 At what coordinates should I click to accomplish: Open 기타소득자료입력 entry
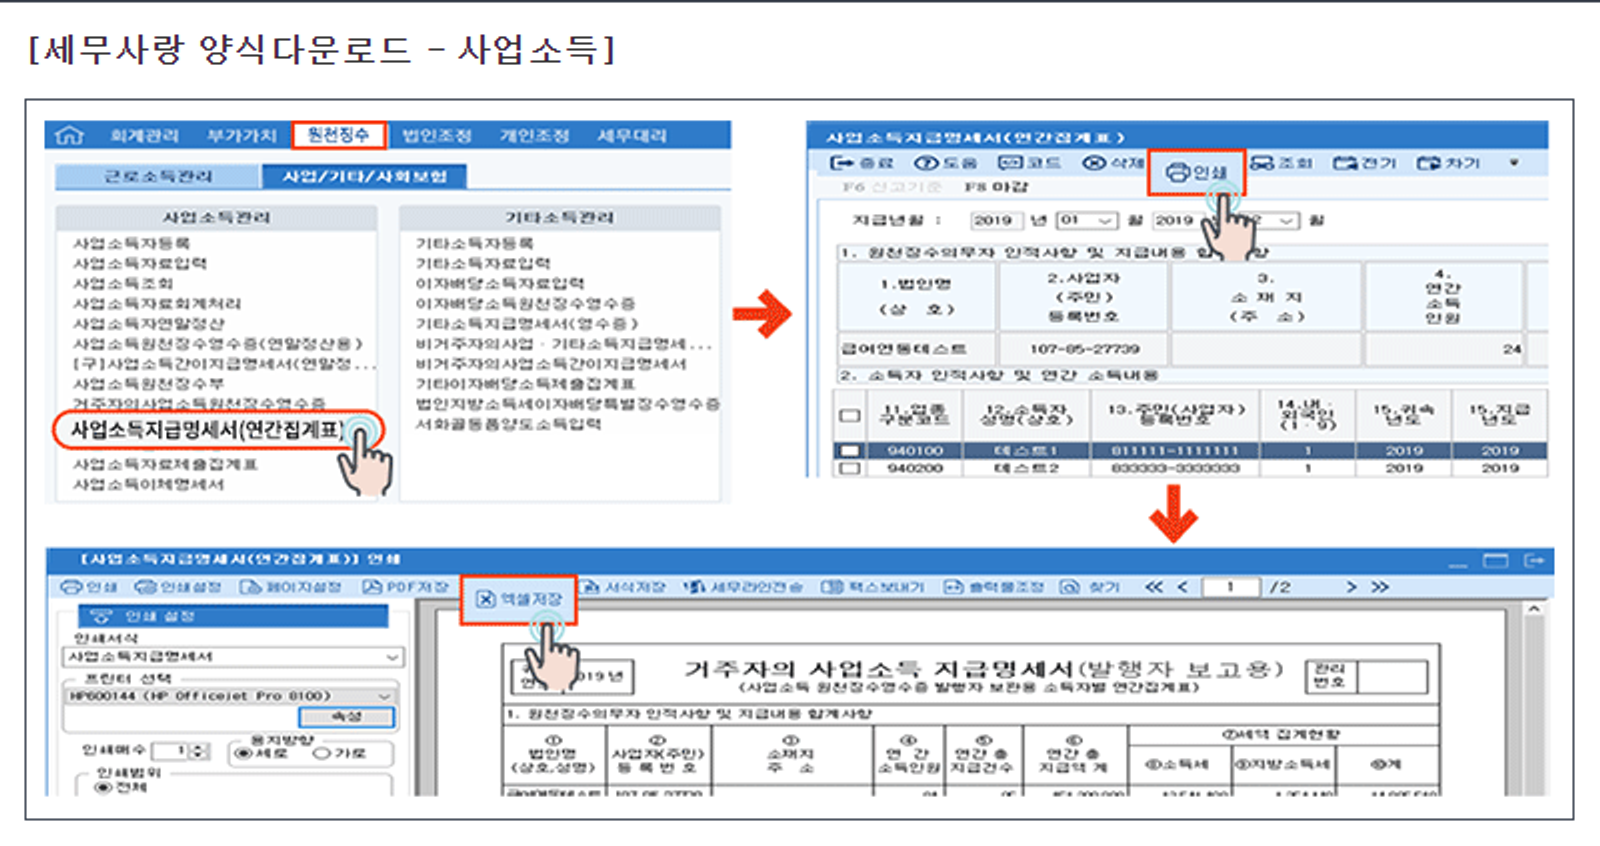pyautogui.click(x=483, y=263)
